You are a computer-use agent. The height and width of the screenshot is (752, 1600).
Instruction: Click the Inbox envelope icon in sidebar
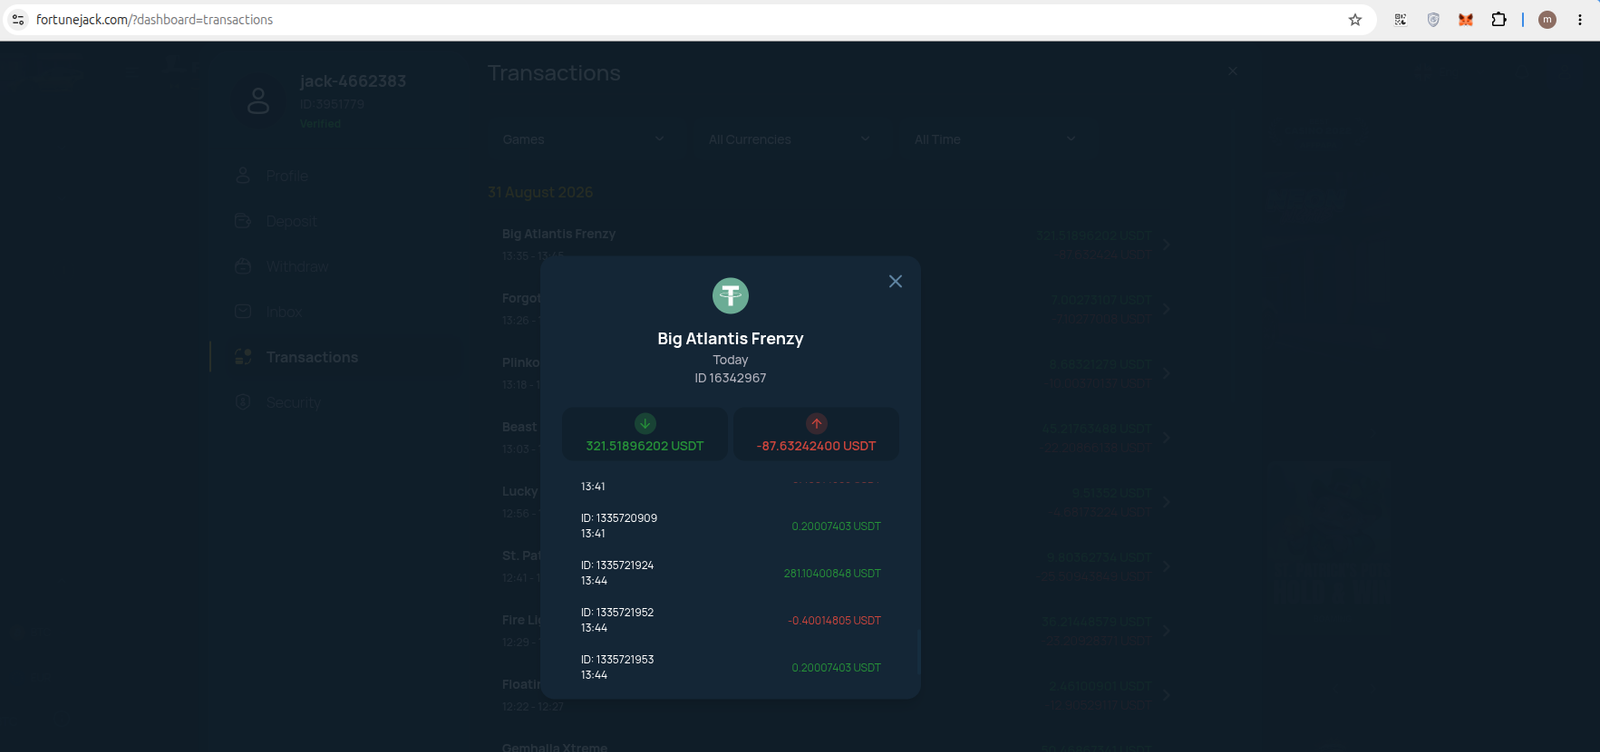(243, 311)
